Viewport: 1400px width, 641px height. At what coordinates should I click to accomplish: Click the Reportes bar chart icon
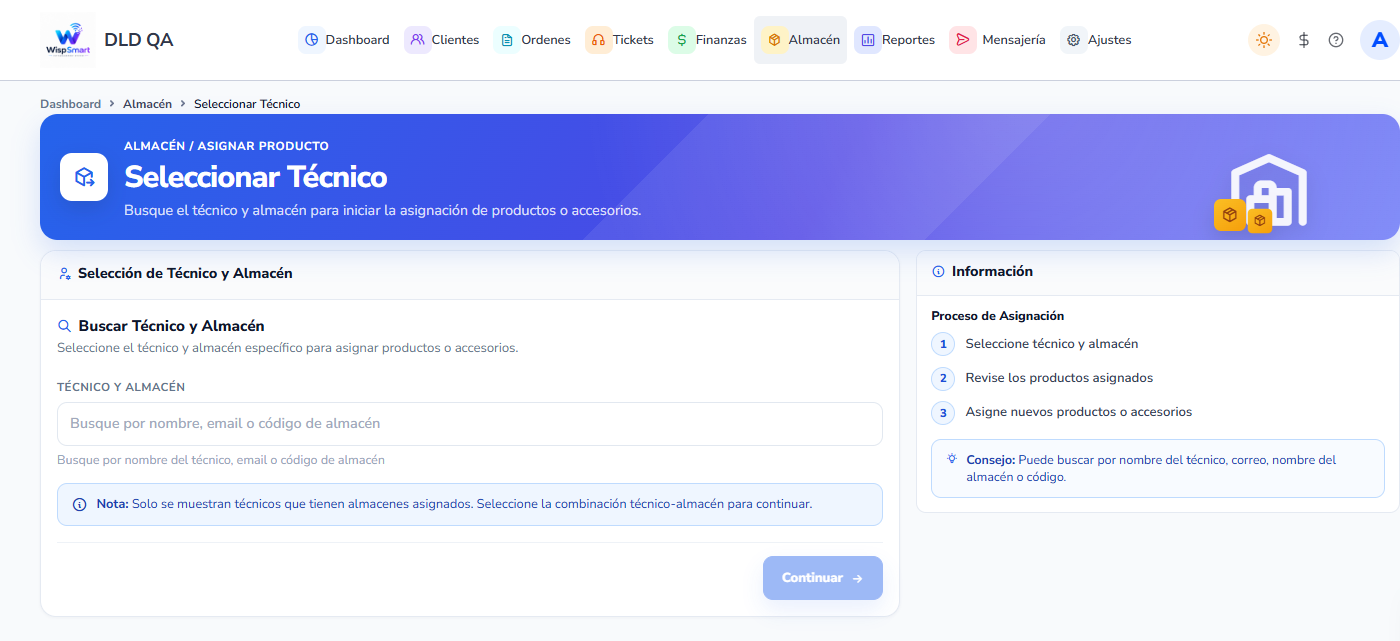click(x=868, y=40)
